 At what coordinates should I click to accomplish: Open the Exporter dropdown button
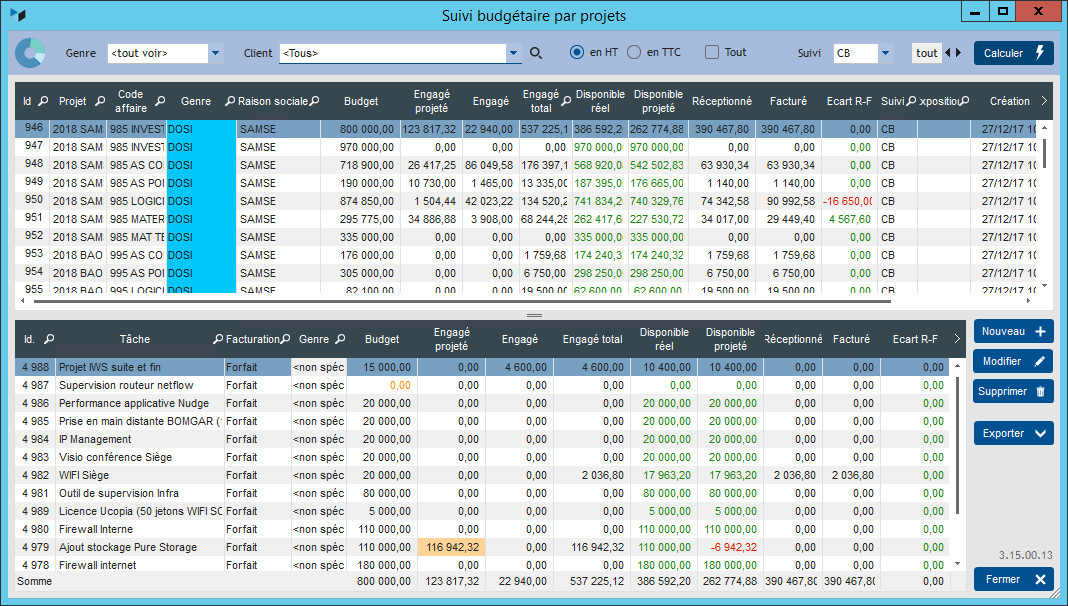click(x=1013, y=433)
